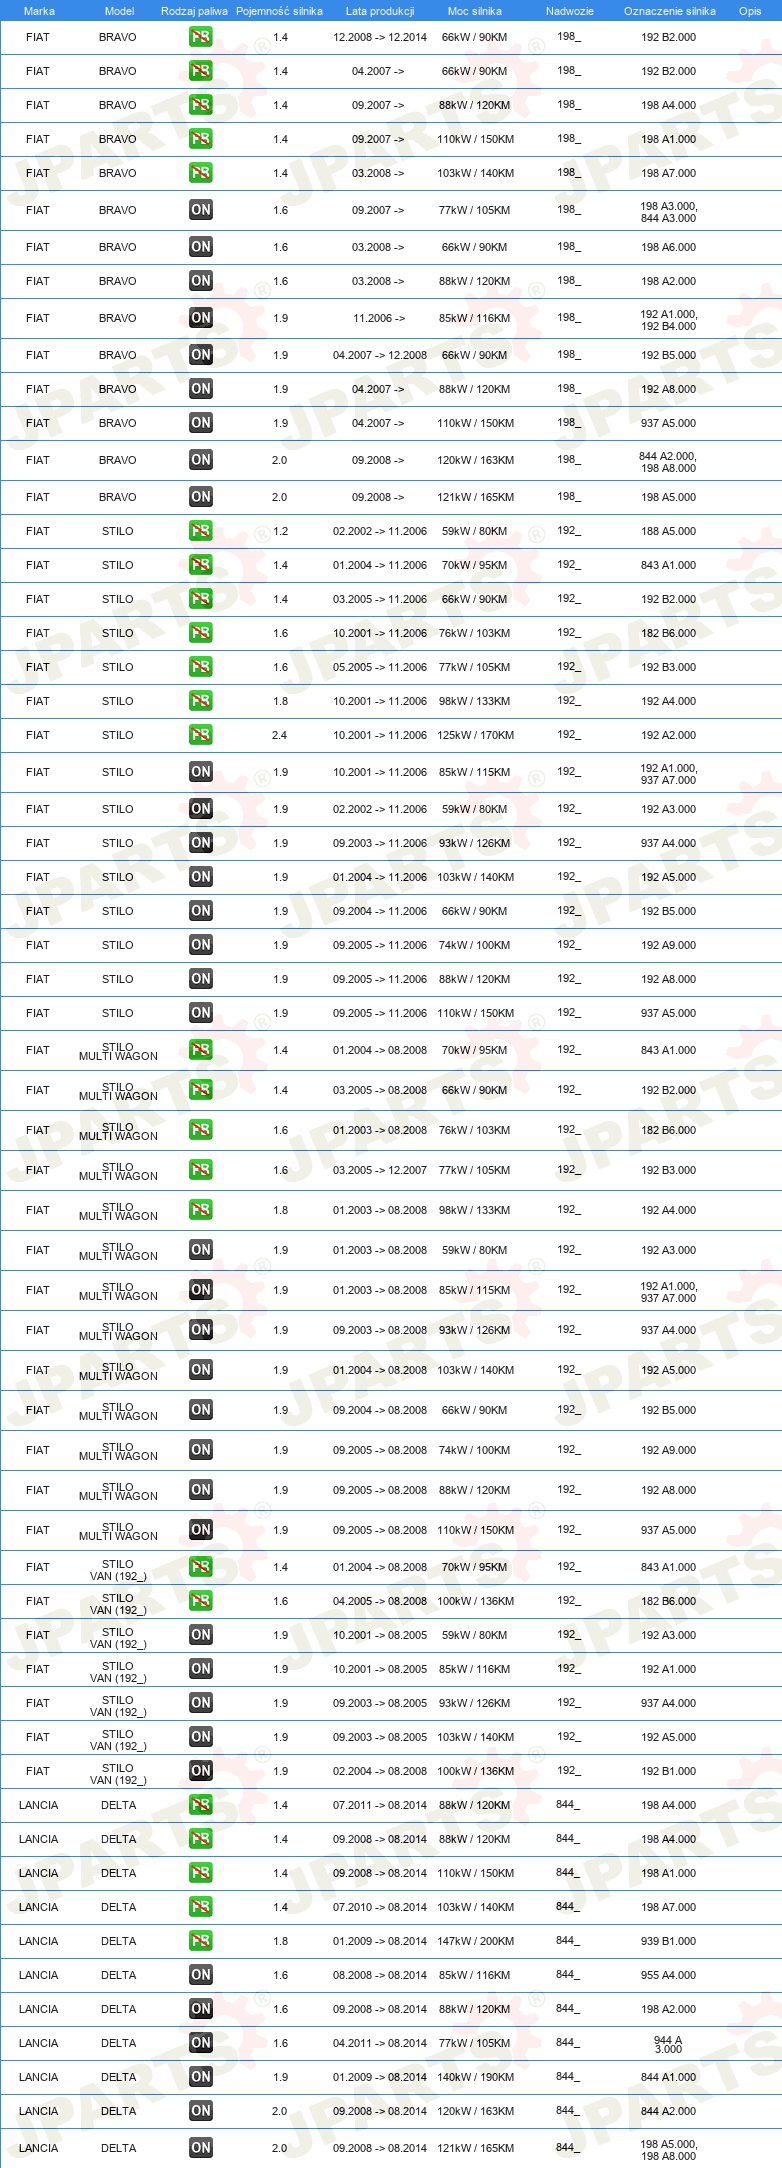Screen dimensions: 782x2168
Task: Click diesel icon for Lancia Delta 955 A4.000
Action: coord(201,1975)
